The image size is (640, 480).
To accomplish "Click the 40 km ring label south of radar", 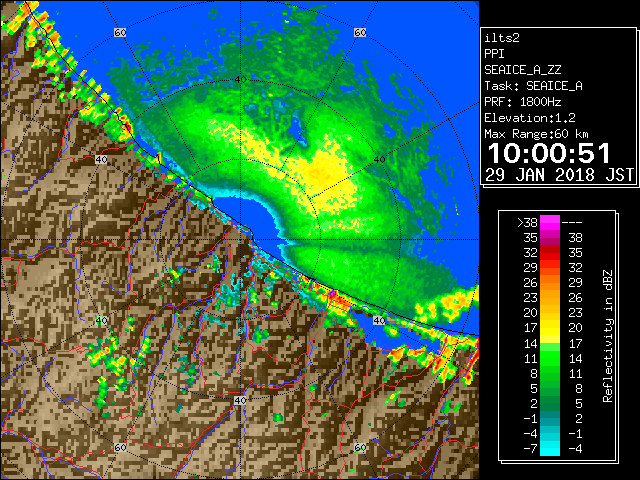I will 240,400.
